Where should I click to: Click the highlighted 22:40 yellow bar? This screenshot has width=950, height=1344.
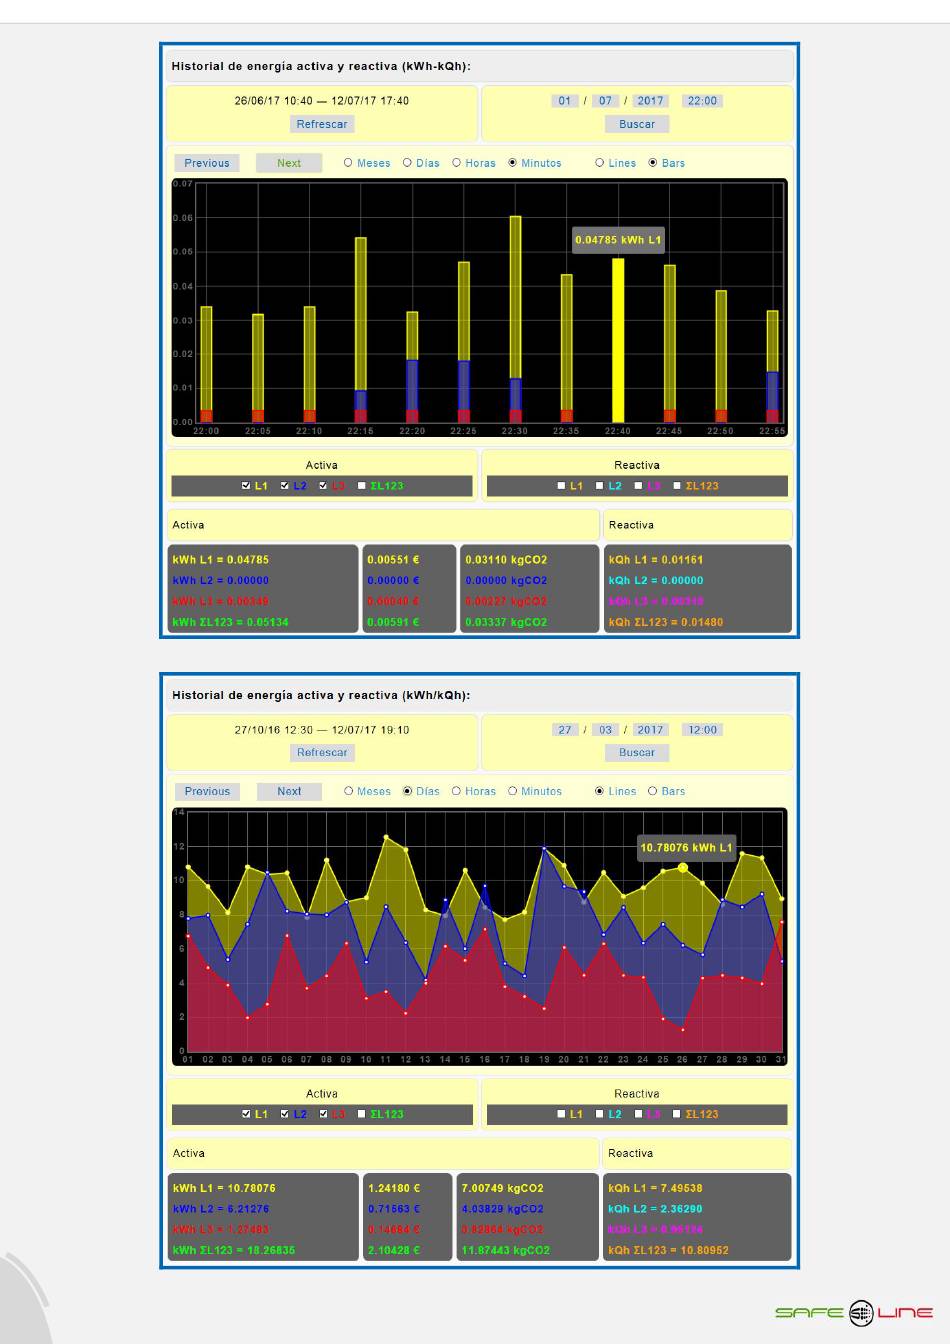618,340
